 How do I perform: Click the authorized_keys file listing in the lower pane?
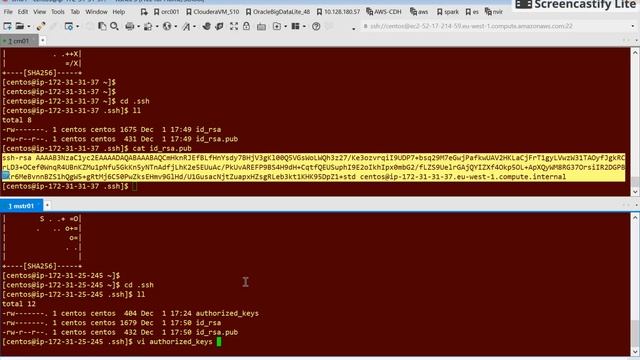tap(130, 313)
